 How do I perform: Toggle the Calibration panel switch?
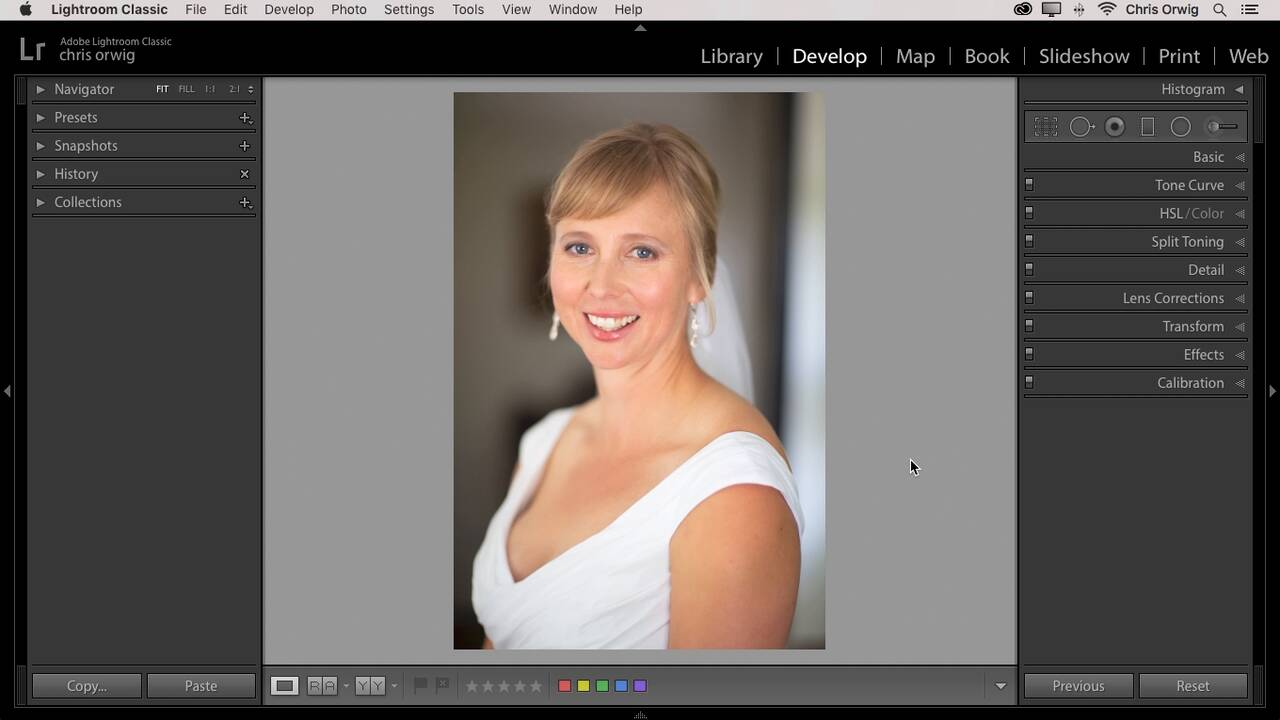[1029, 382]
